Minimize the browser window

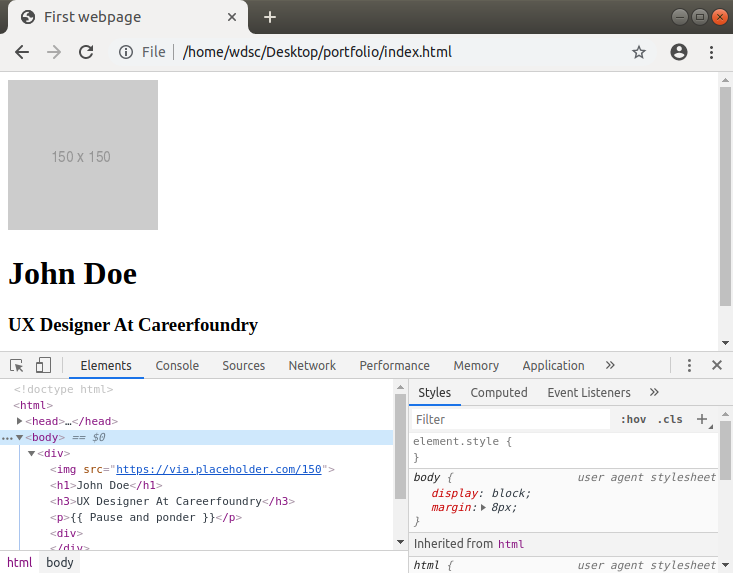[x=679, y=17]
